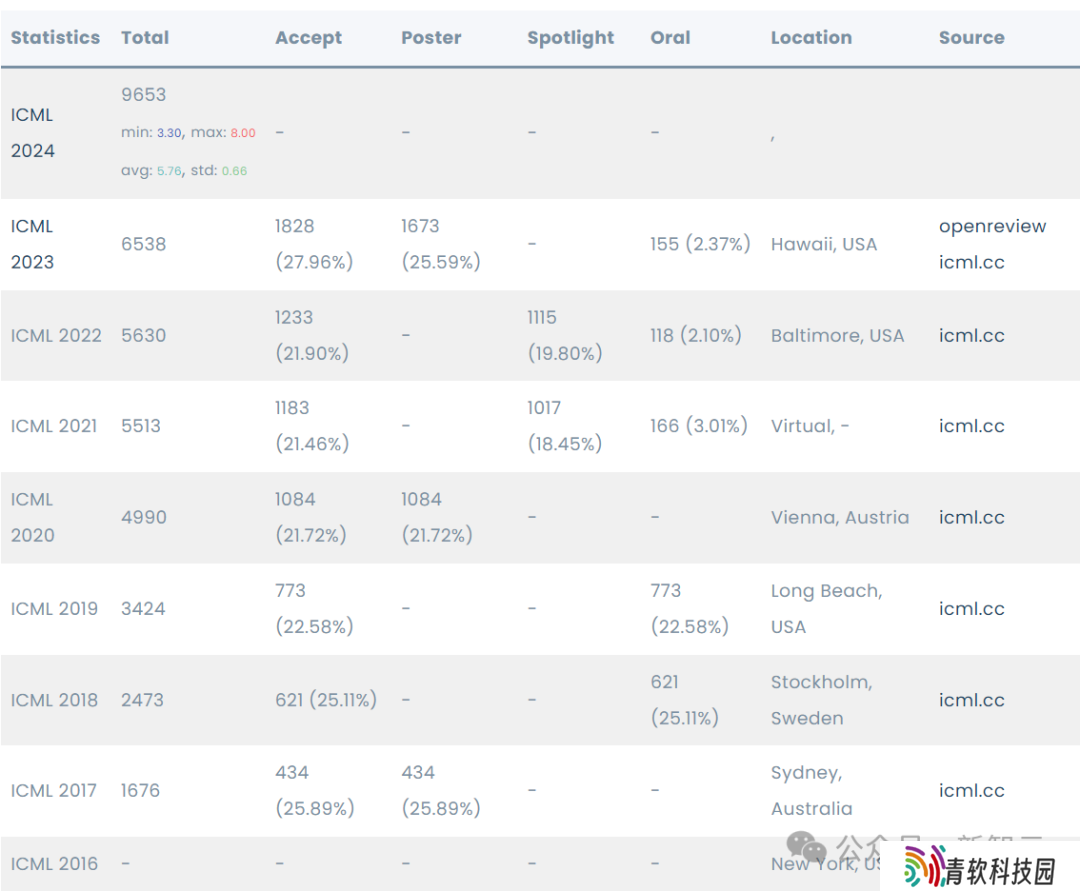Select the ICML 2023 row label
The image size is (1080, 891).
coord(32,244)
